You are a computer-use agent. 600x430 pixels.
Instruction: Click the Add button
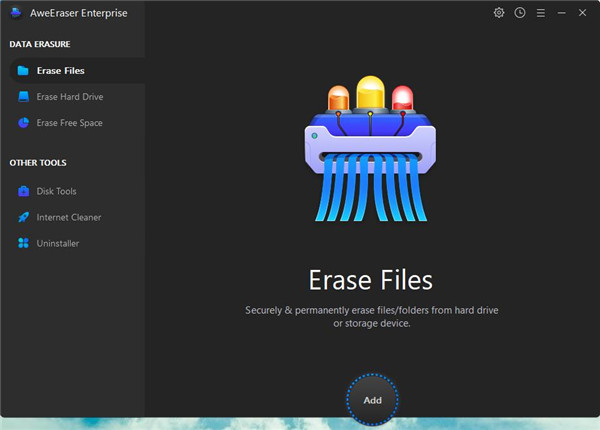click(x=372, y=400)
